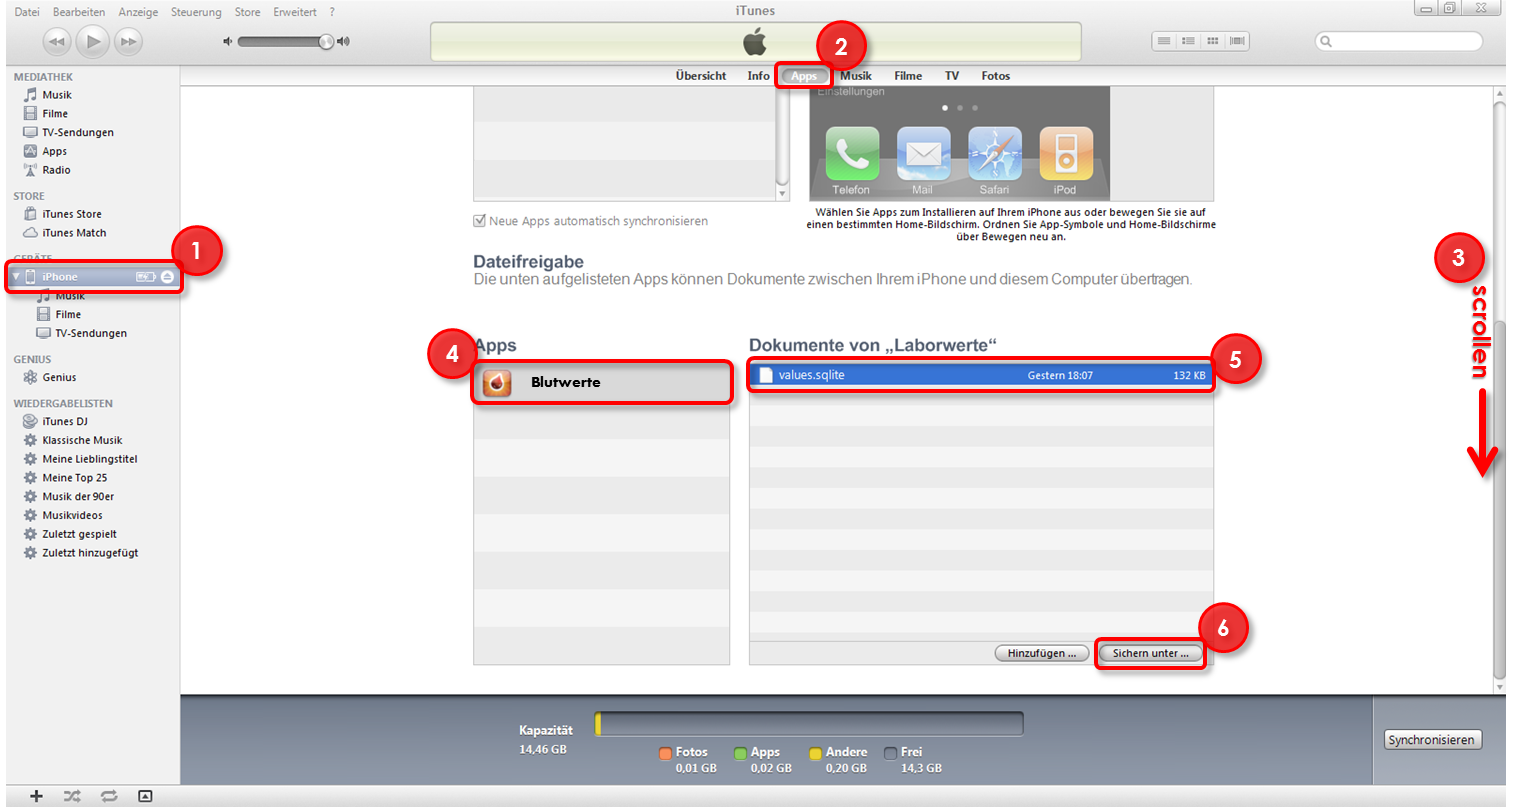
Task: Open the Zuletzt gespielt playlist
Action: pos(79,534)
